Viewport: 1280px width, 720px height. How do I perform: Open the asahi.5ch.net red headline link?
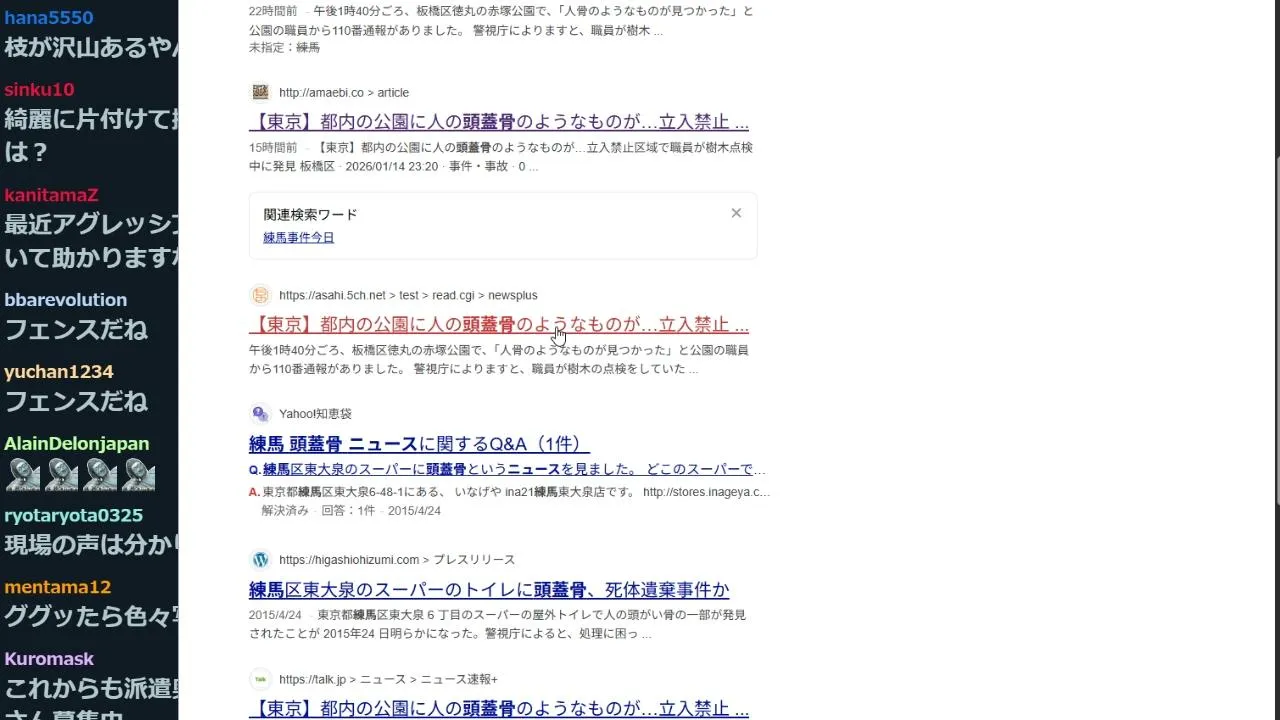499,325
